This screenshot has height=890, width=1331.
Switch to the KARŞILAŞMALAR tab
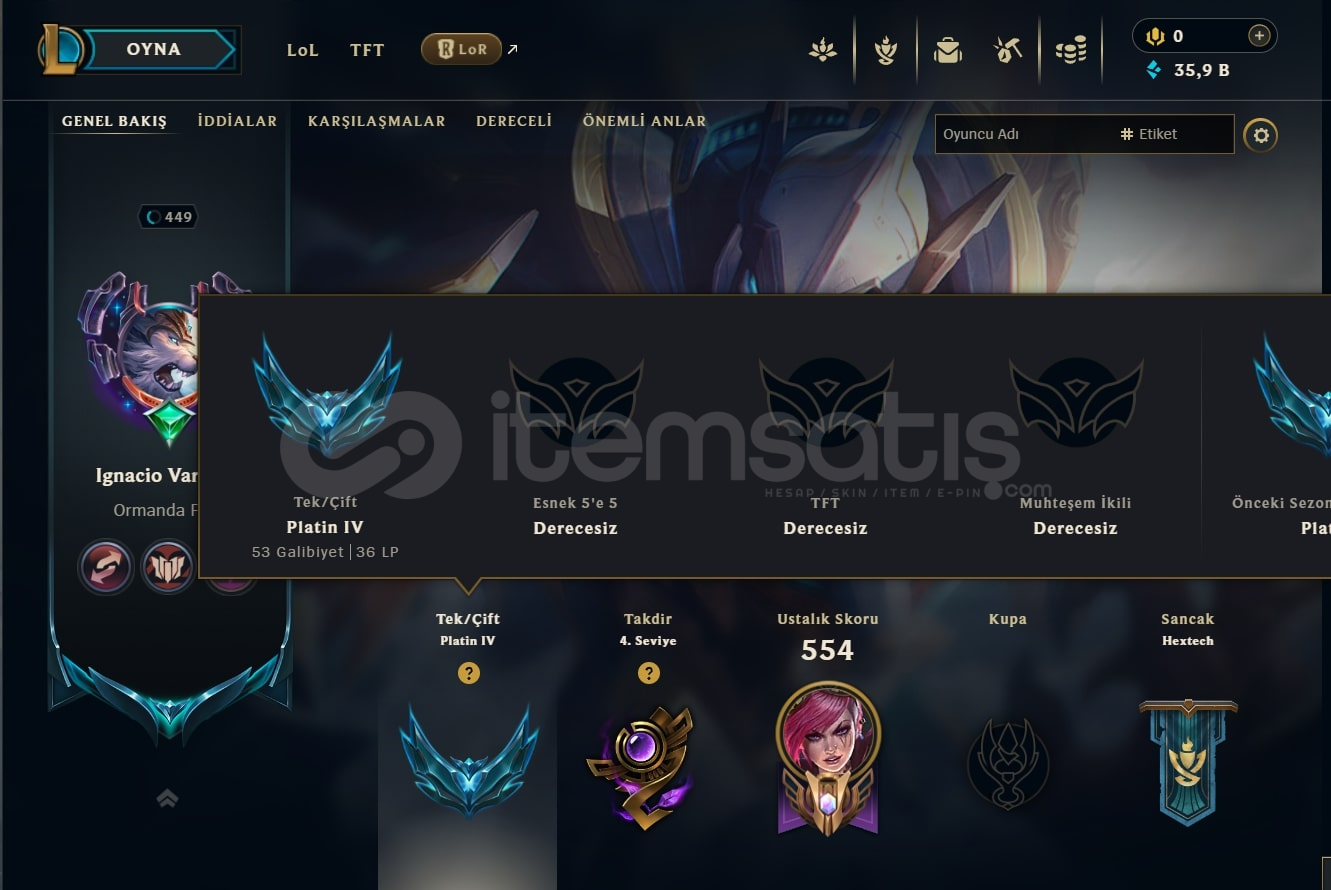[x=377, y=121]
